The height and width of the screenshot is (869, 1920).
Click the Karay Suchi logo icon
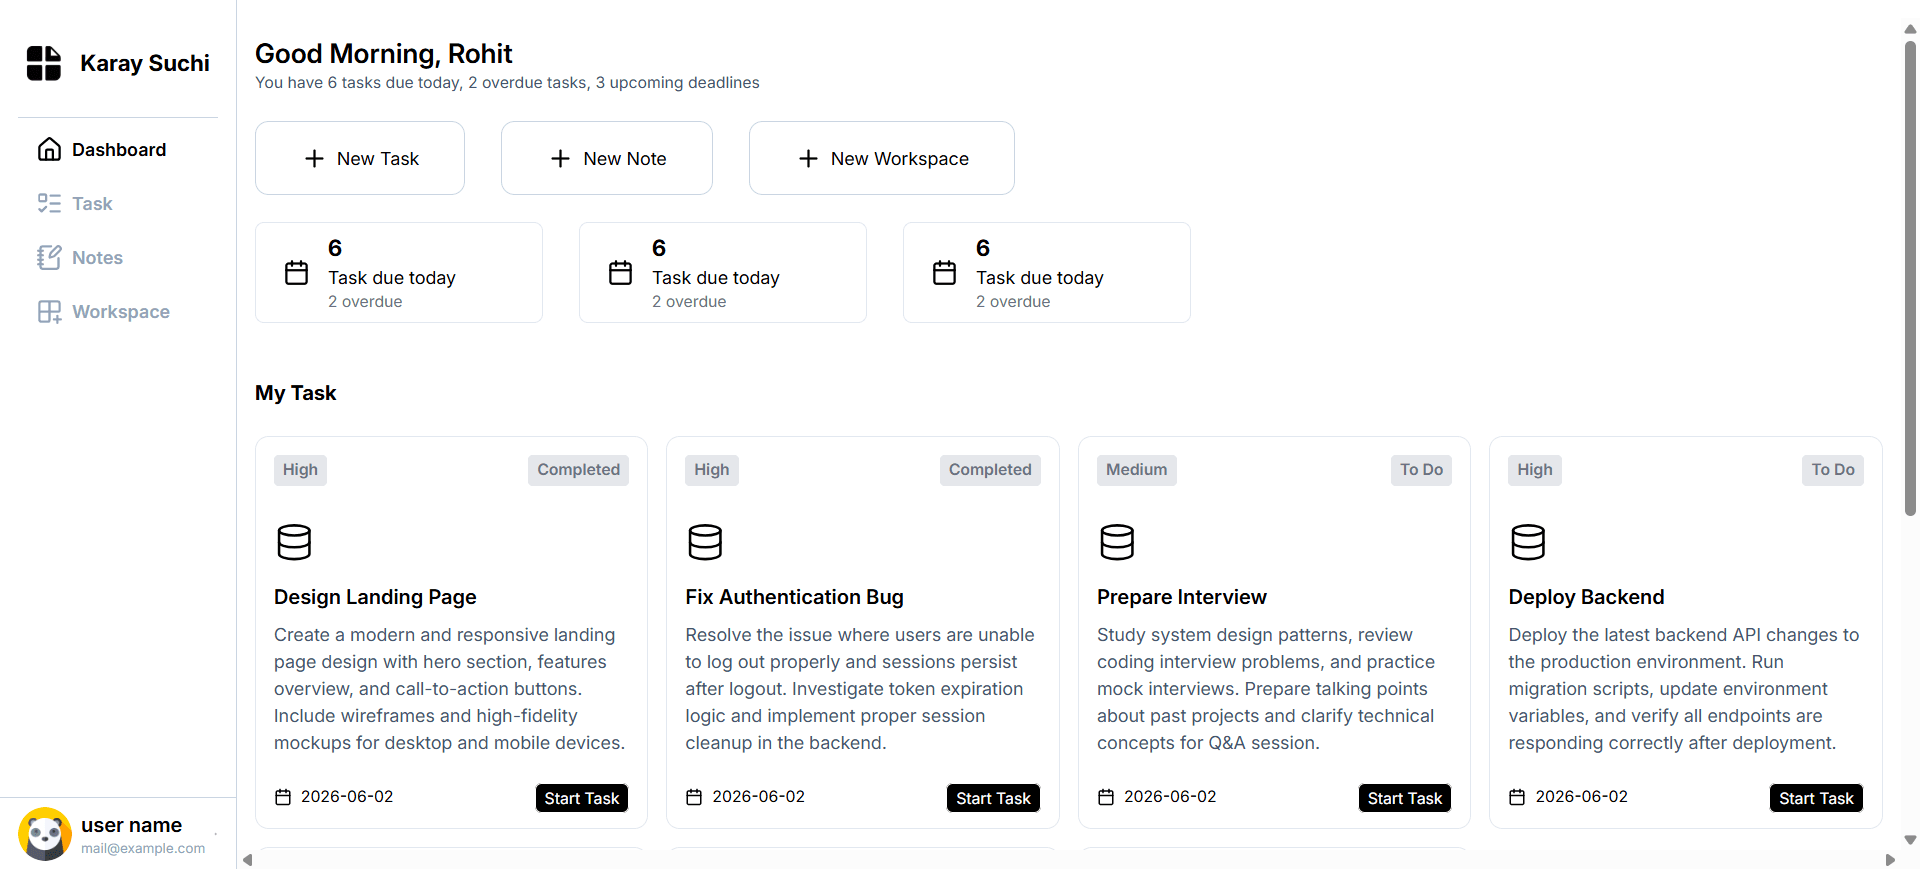tap(44, 63)
